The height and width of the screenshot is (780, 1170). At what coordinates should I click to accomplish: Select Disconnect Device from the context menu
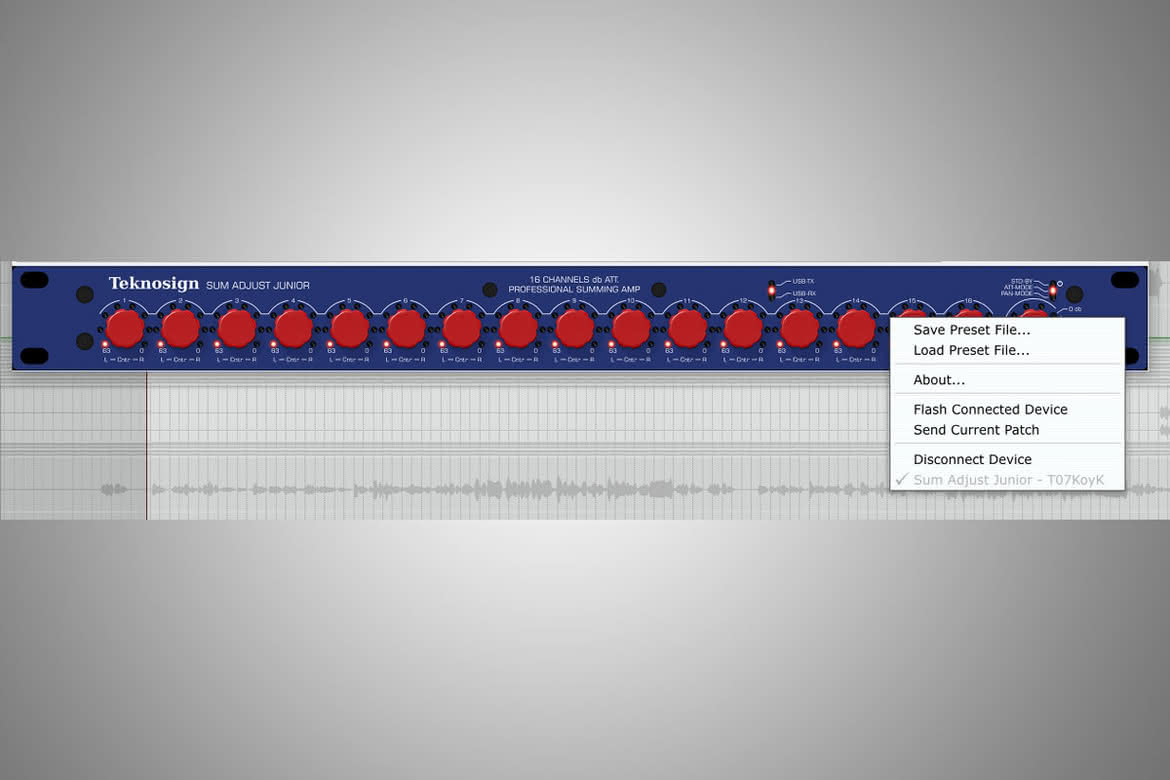point(1007,459)
